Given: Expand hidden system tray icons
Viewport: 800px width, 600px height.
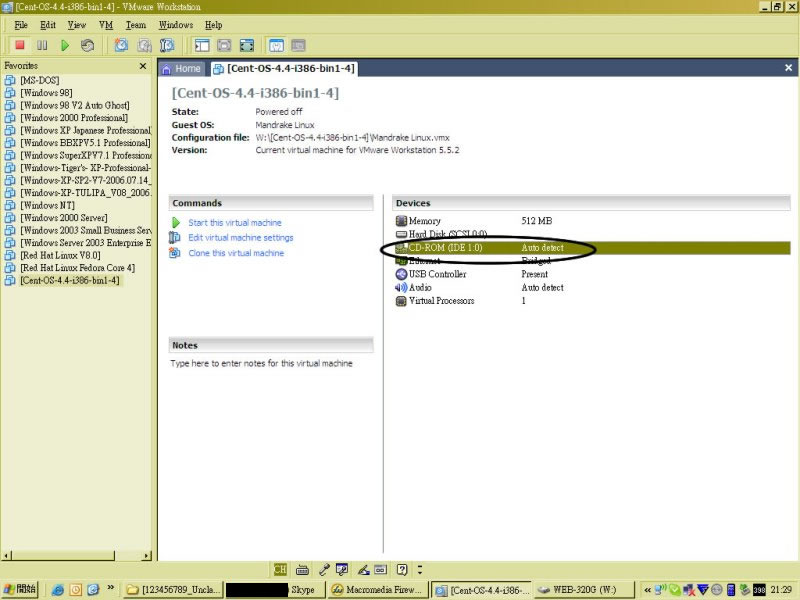Looking at the screenshot, I should click(x=647, y=590).
